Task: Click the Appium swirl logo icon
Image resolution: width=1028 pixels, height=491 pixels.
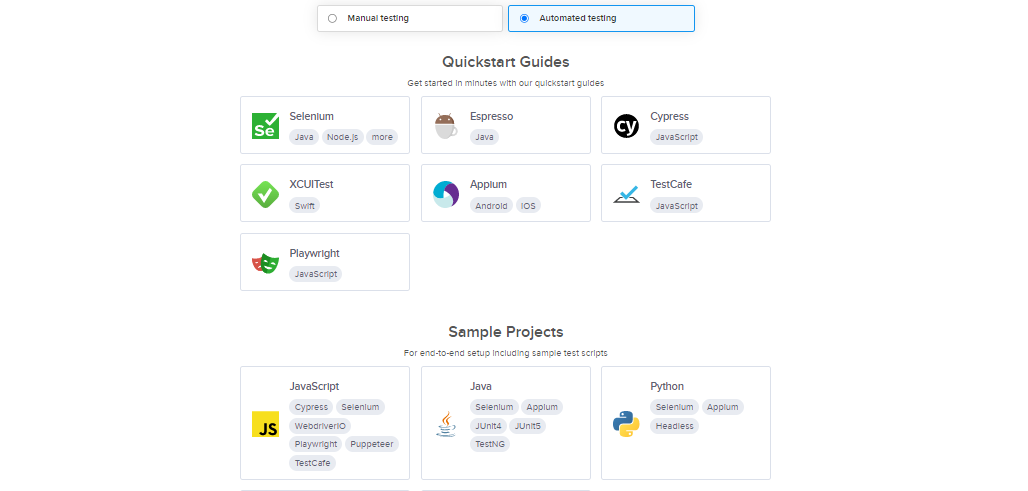Action: (x=446, y=194)
